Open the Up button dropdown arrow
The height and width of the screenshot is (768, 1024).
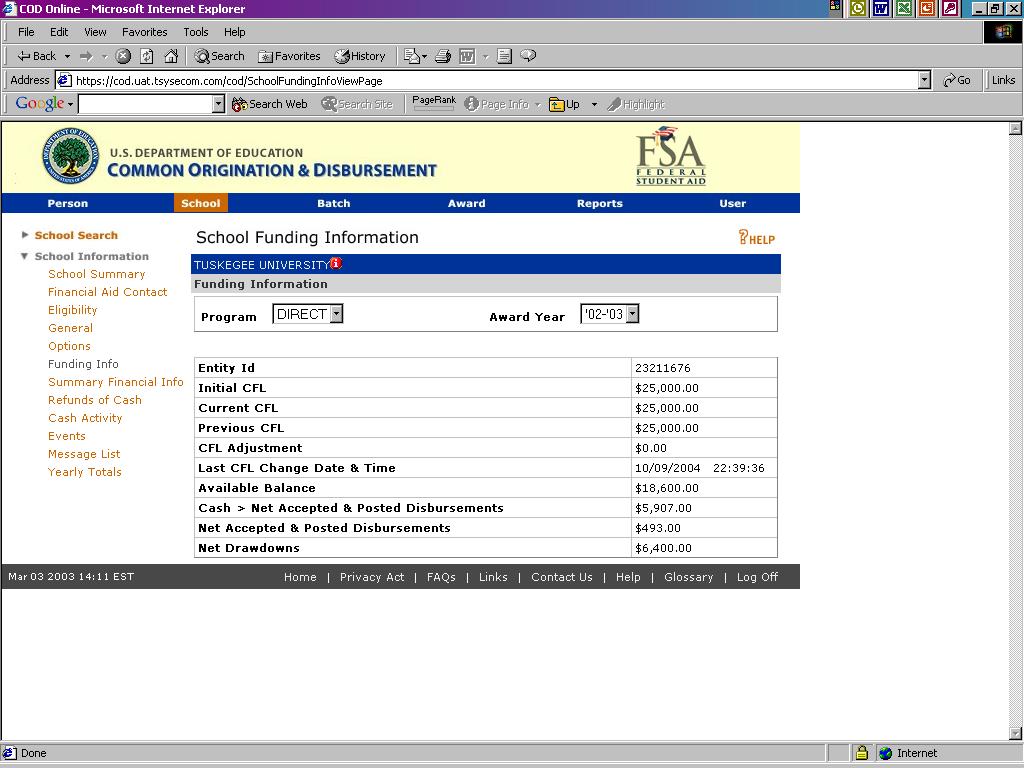[x=594, y=104]
